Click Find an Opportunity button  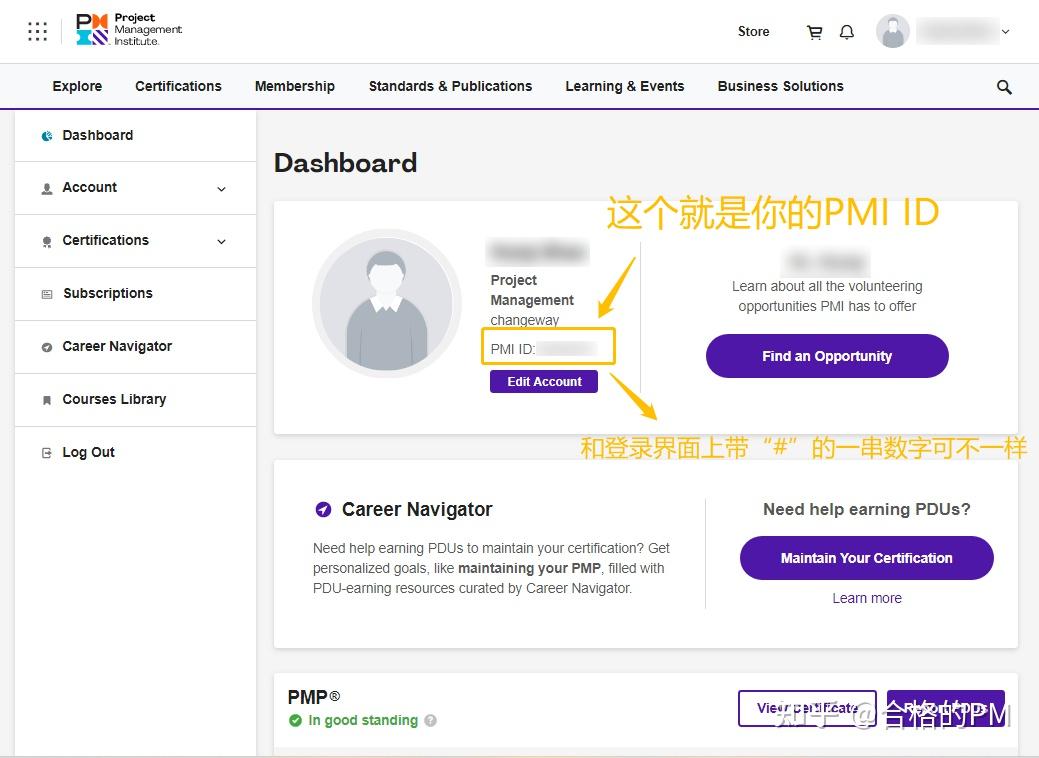pyautogui.click(x=827, y=356)
